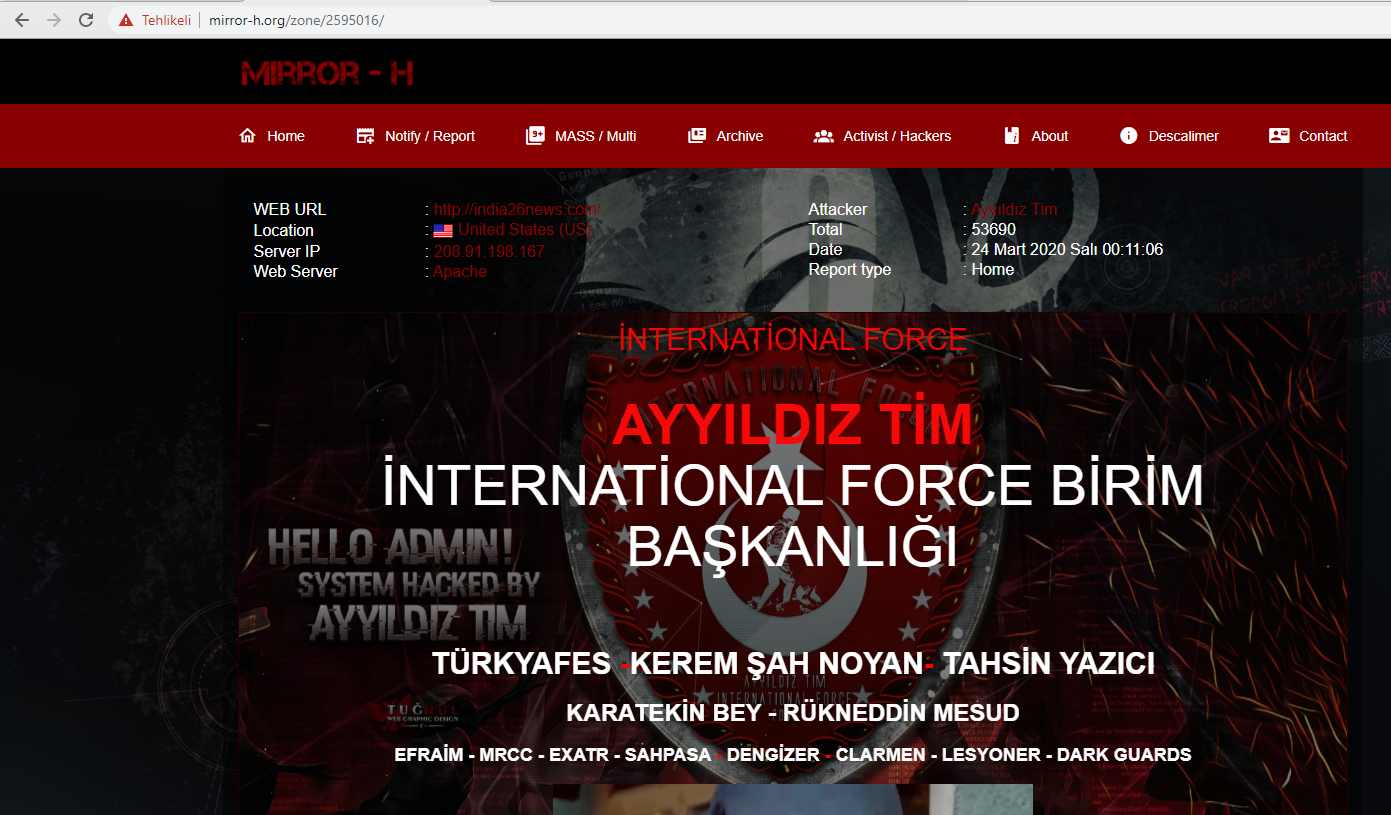
Task: Click the Tehlikeli security label
Action: point(166,20)
